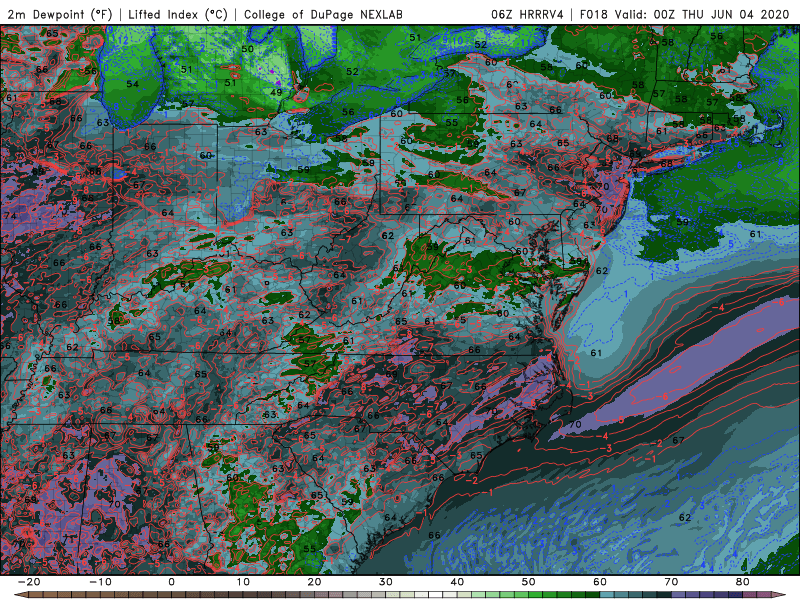The width and height of the screenshot is (800, 600).
Task: Click the 70 label on the color scale
Action: pyautogui.click(x=671, y=582)
